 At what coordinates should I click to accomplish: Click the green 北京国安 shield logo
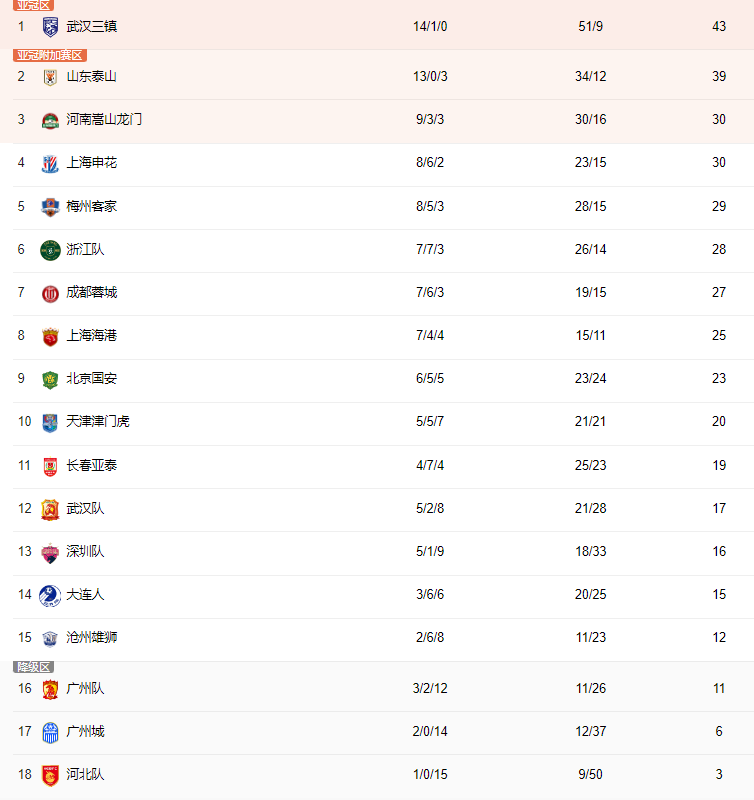pos(50,380)
